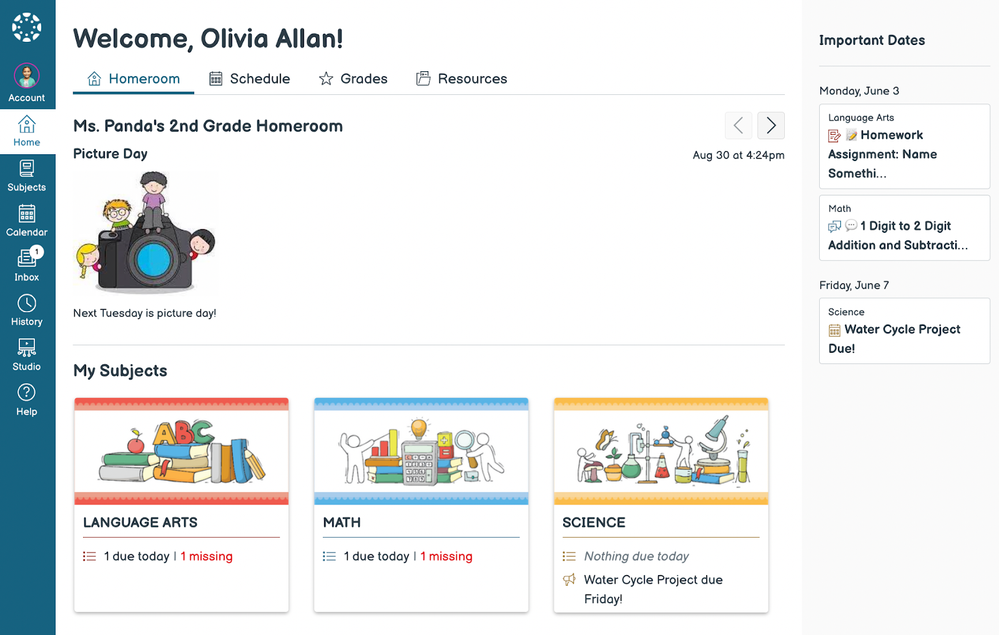The width and height of the screenshot is (999, 635).
Task: Open Science 'Water Cycle Project due Friday!' announcement
Action: pos(652,589)
